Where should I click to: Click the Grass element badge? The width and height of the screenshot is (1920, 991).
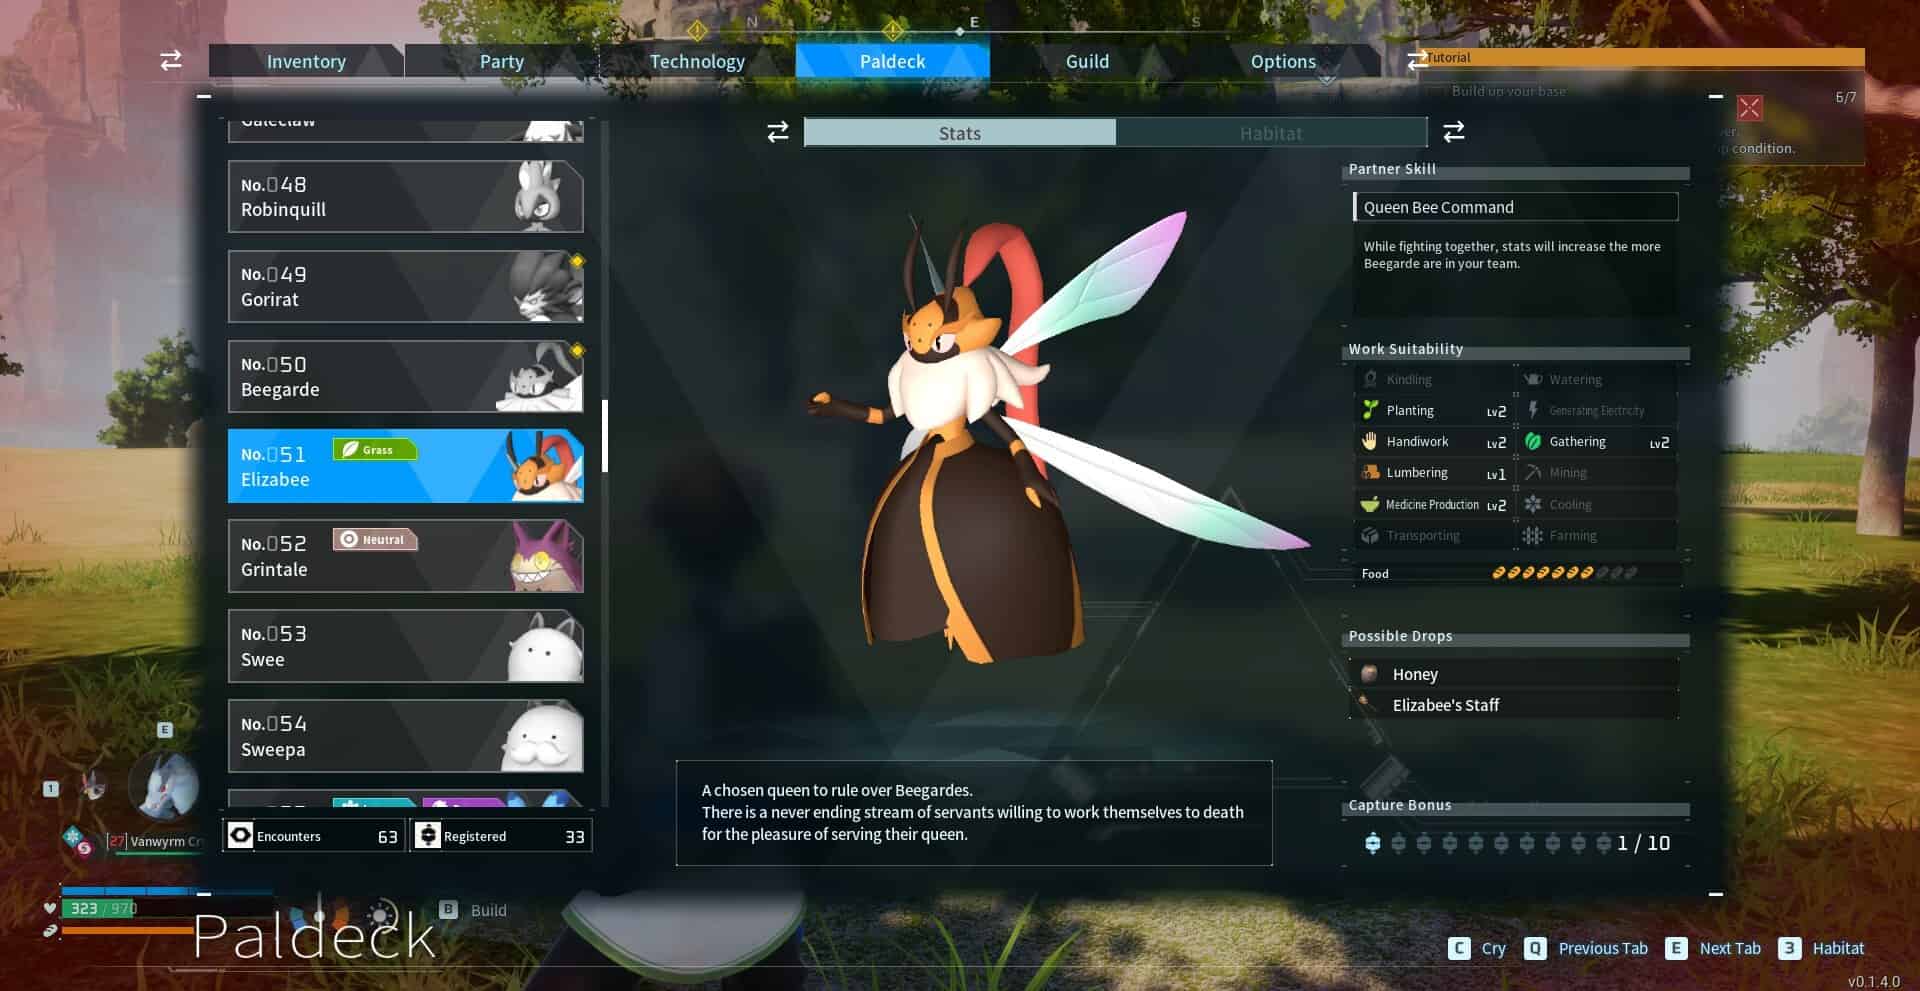(374, 450)
